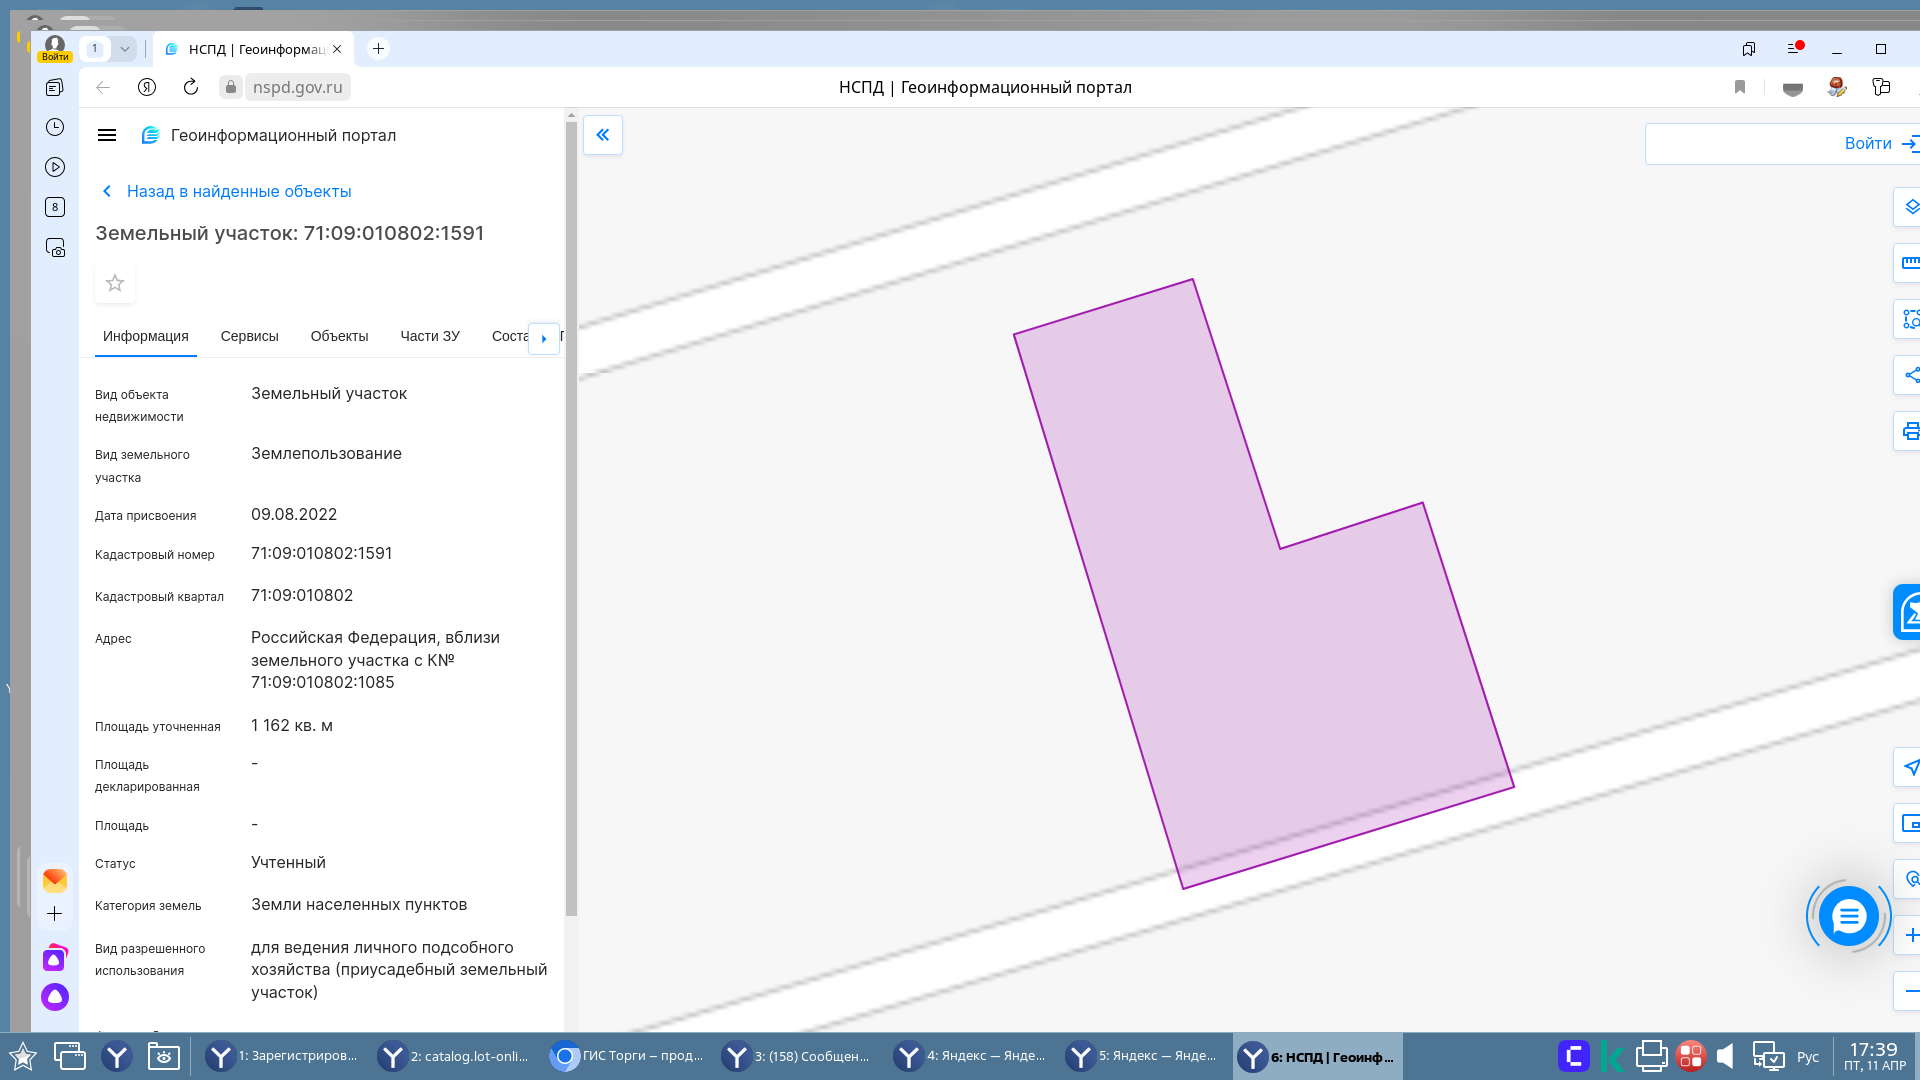The height and width of the screenshot is (1080, 1920).
Task: Click the Войти login button
Action: pyautogui.click(x=1868, y=144)
